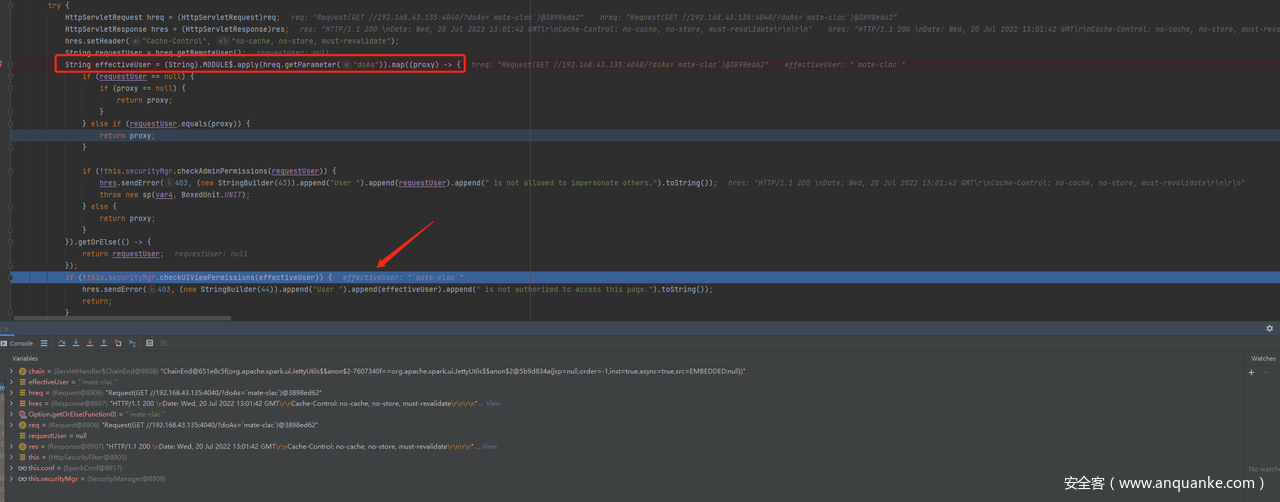
Task: Click the Run to Cursor icon
Action: click(x=132, y=343)
